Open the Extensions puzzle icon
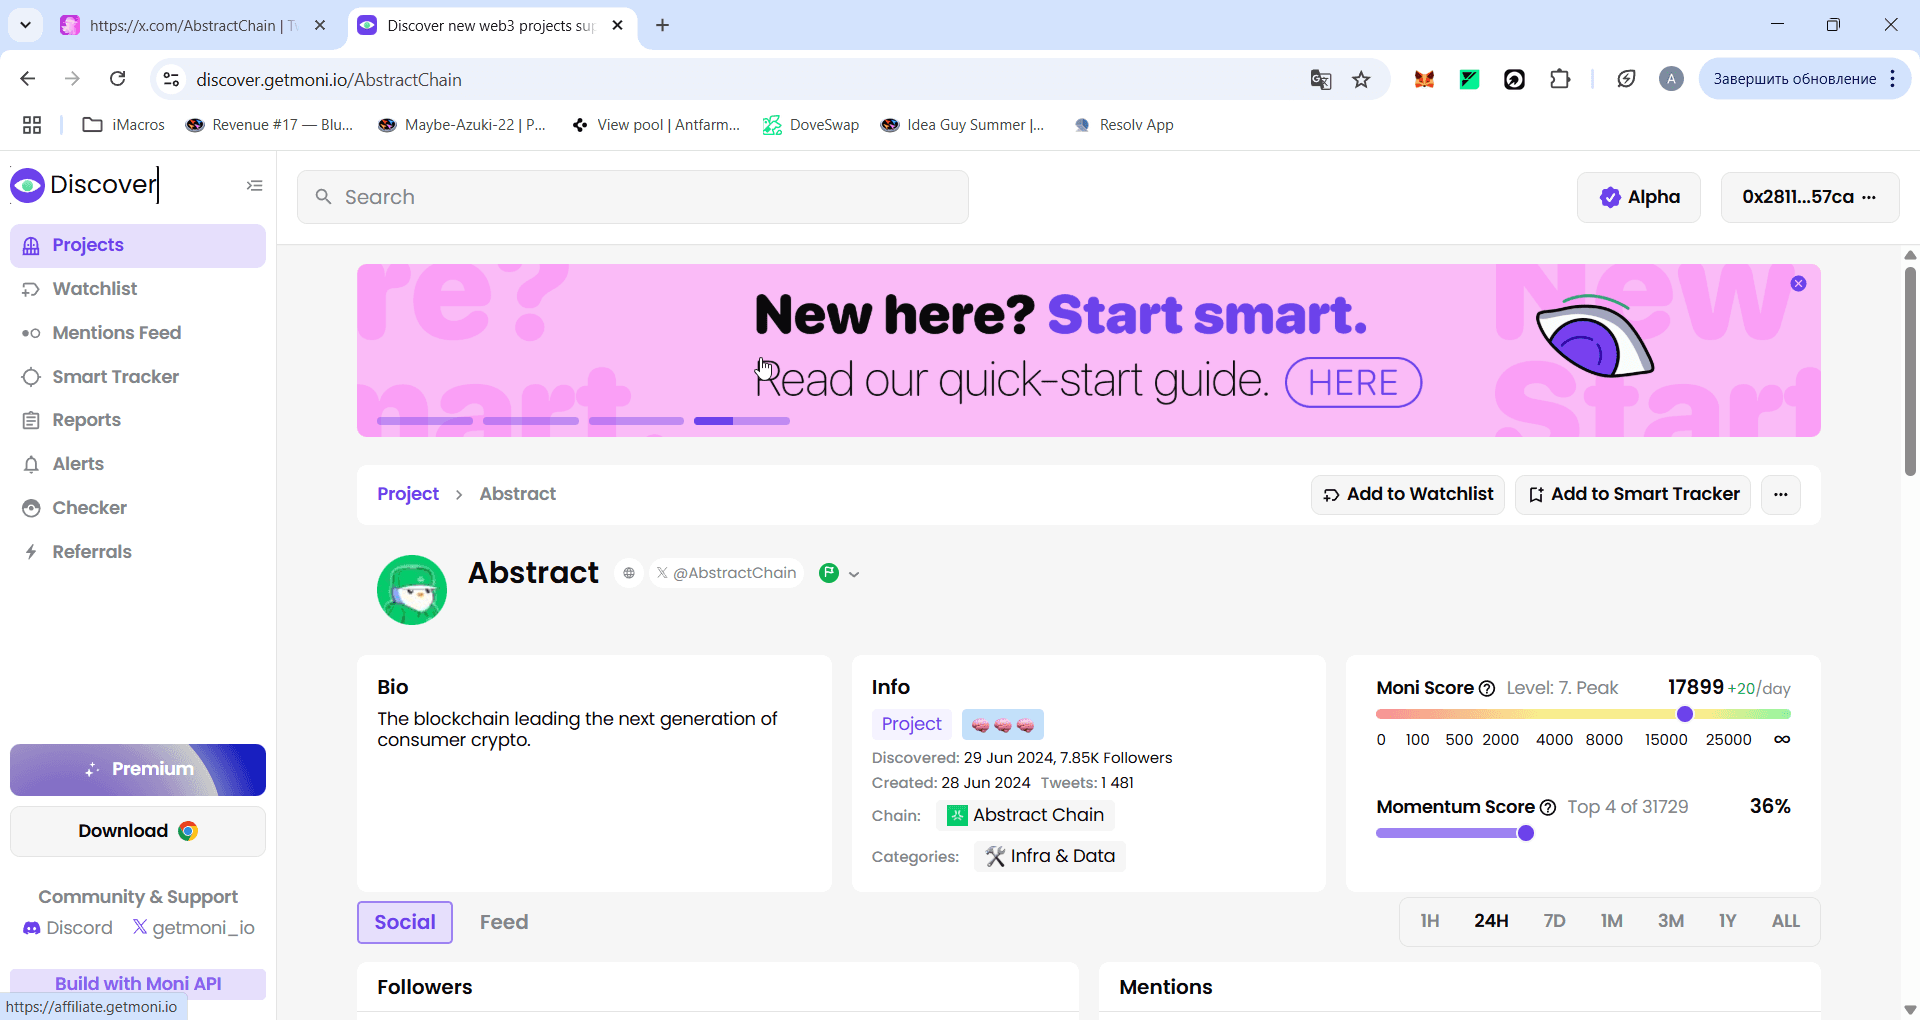The width and height of the screenshot is (1920, 1020). tap(1560, 80)
